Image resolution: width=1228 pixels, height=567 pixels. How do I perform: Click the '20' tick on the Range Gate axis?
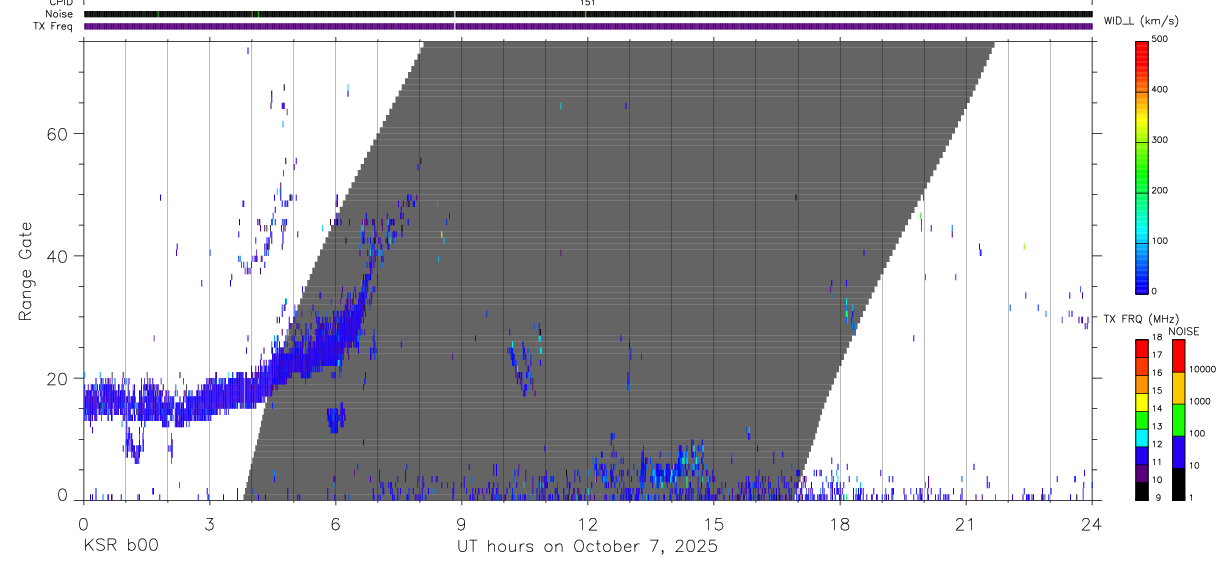pyautogui.click(x=58, y=379)
